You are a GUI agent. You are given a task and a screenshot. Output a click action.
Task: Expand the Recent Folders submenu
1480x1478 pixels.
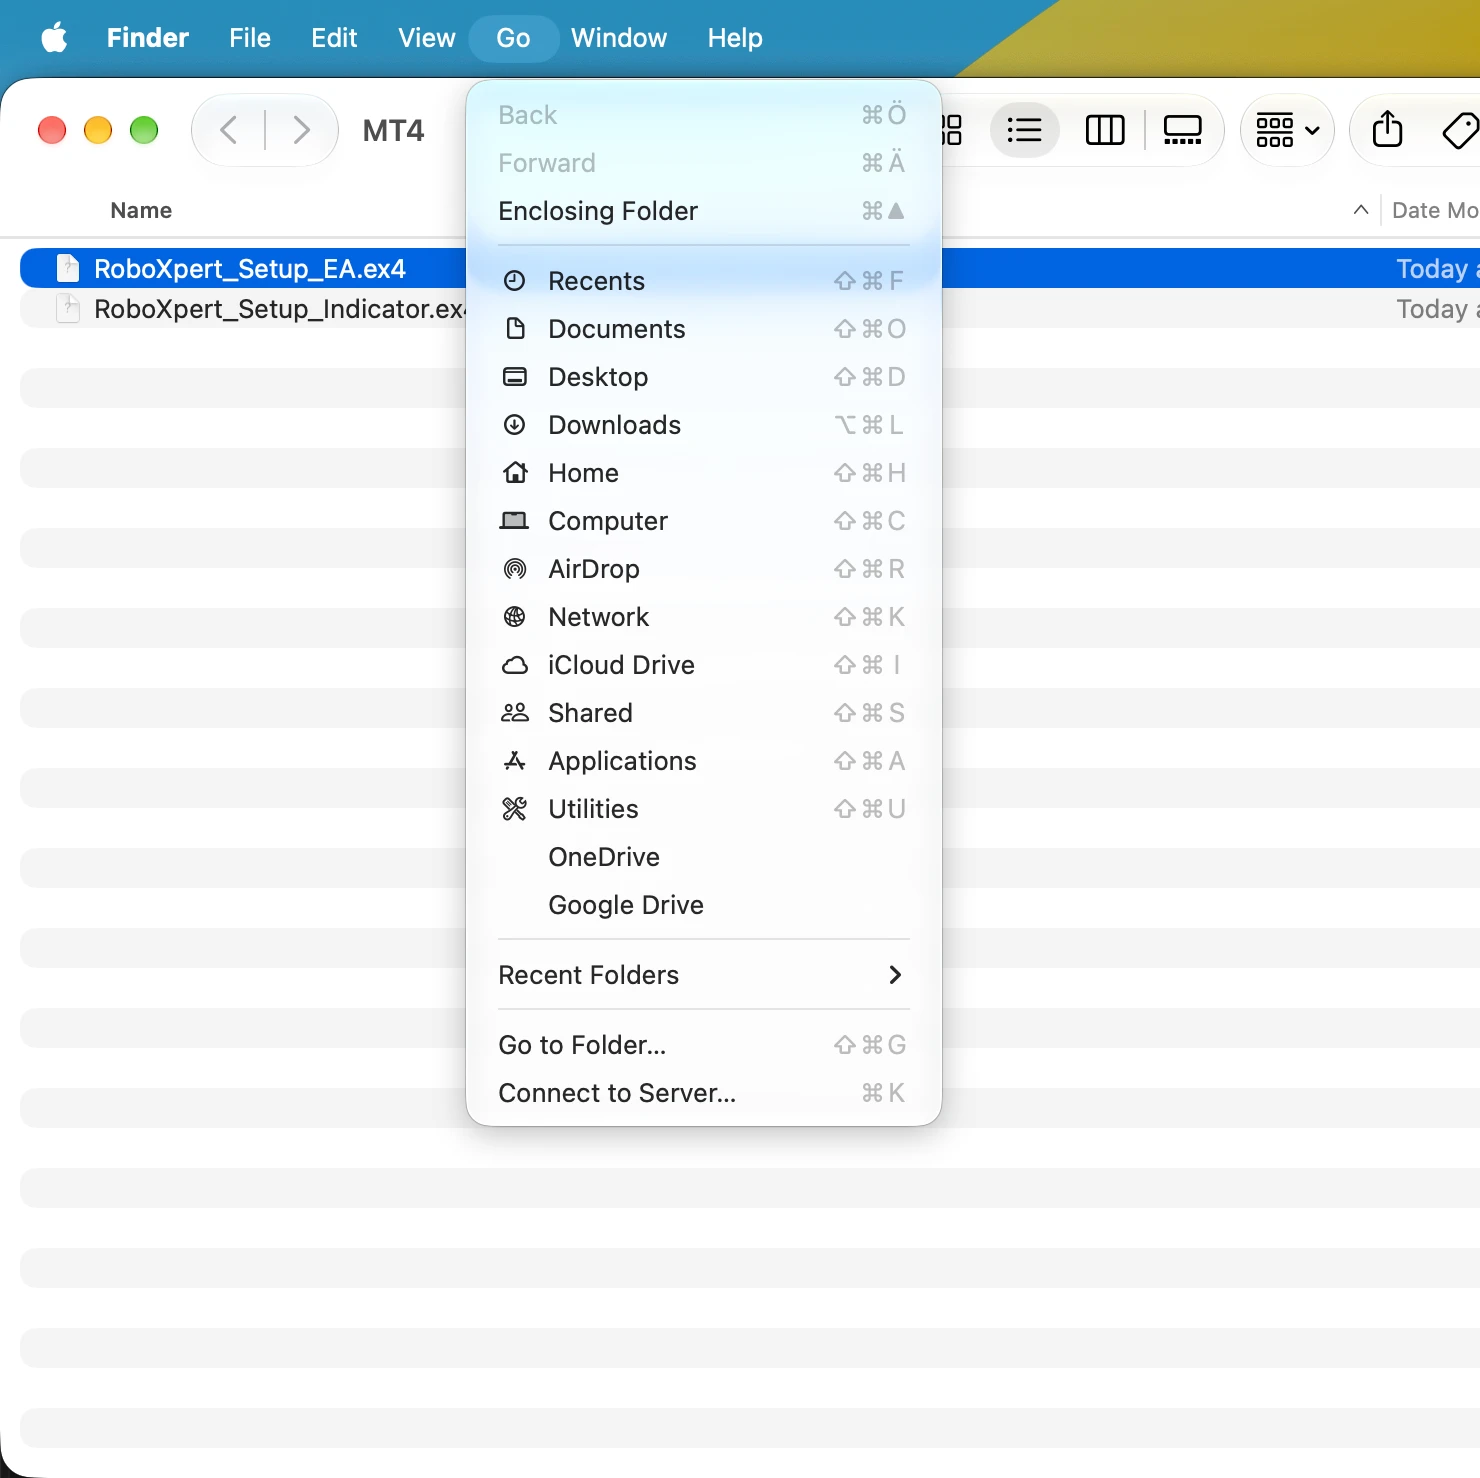704,975
